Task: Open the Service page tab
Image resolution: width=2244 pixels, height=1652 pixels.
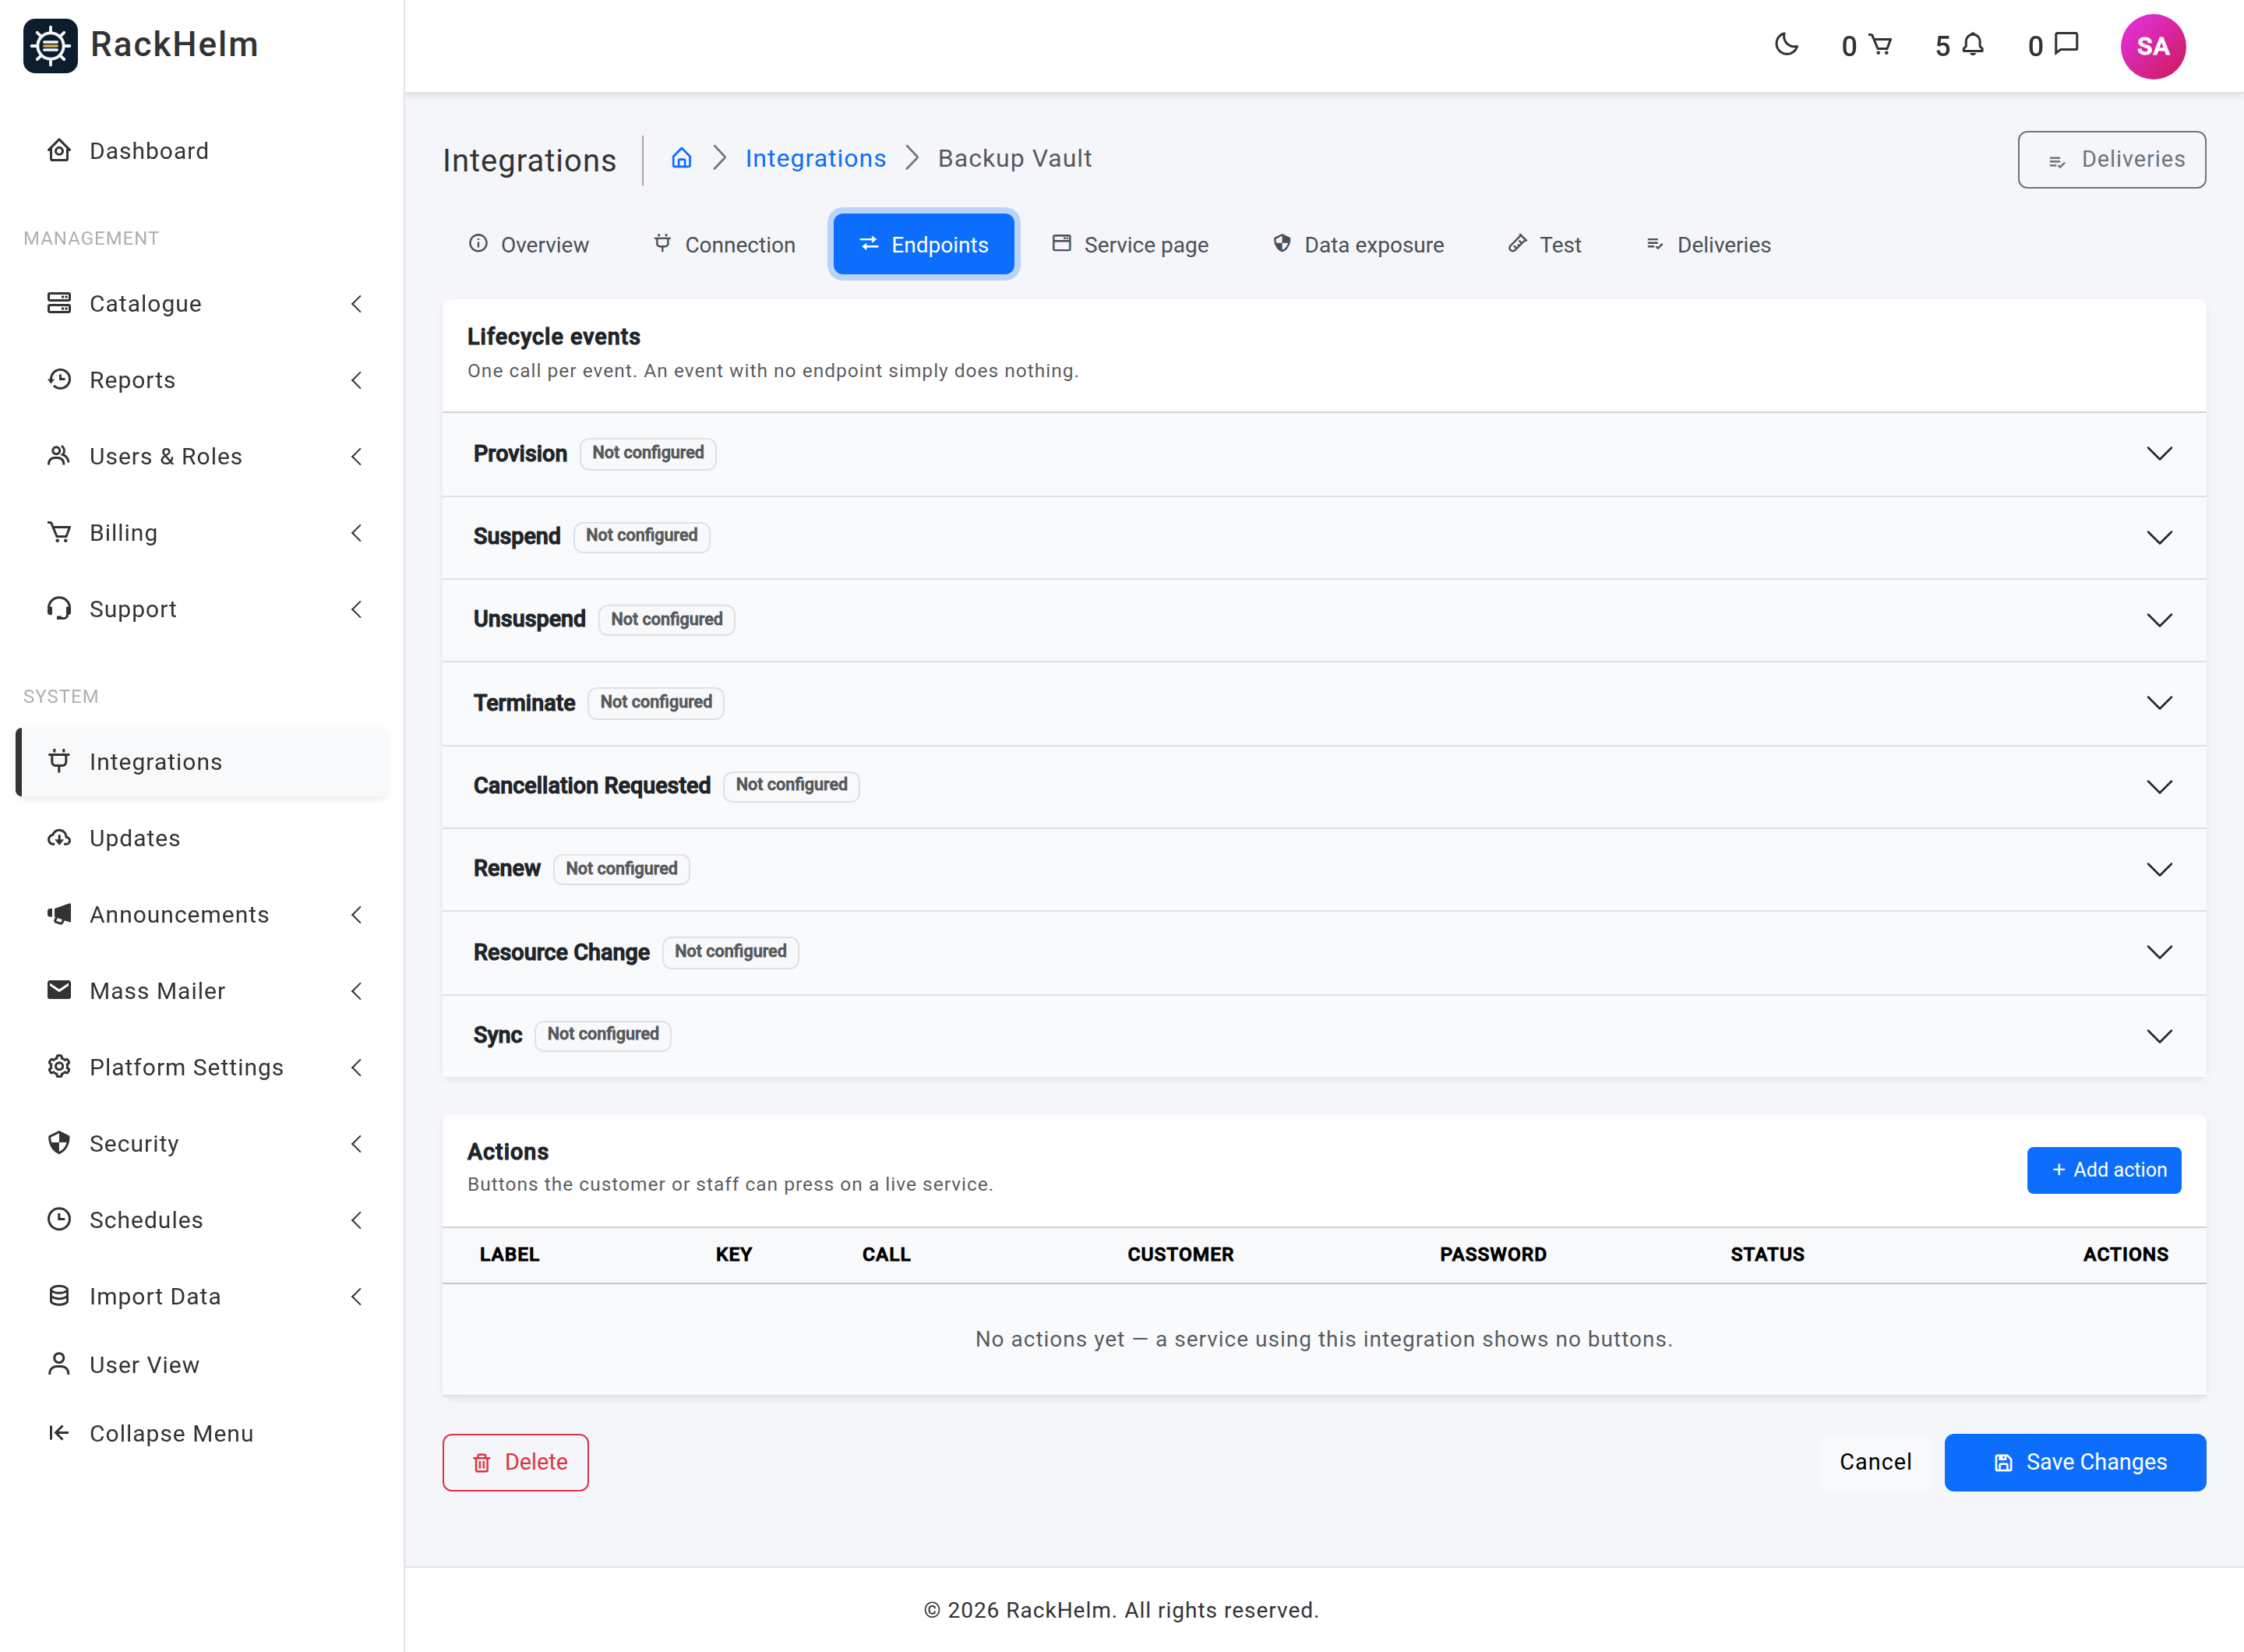Action: (x=1130, y=245)
